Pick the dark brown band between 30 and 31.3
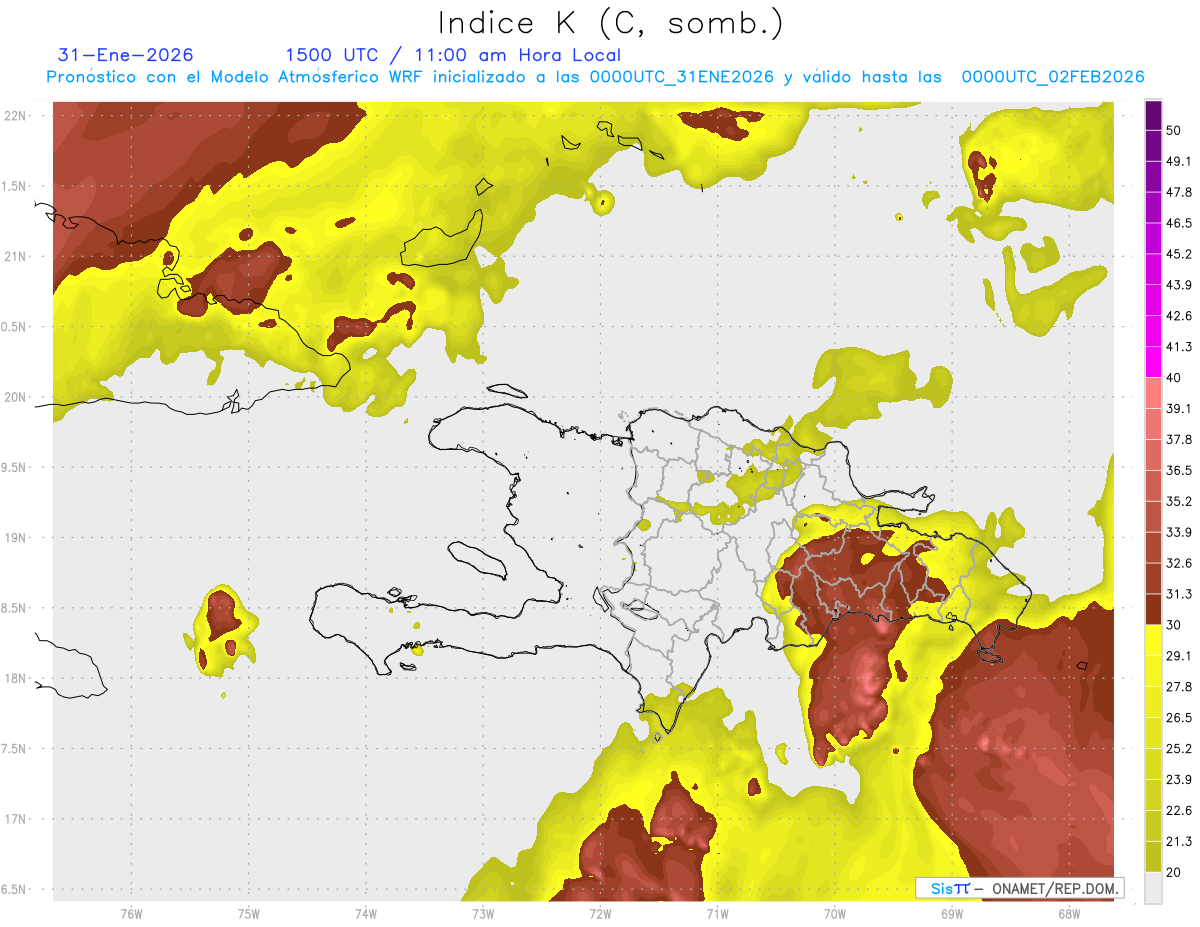The image size is (1200, 927). click(1153, 609)
